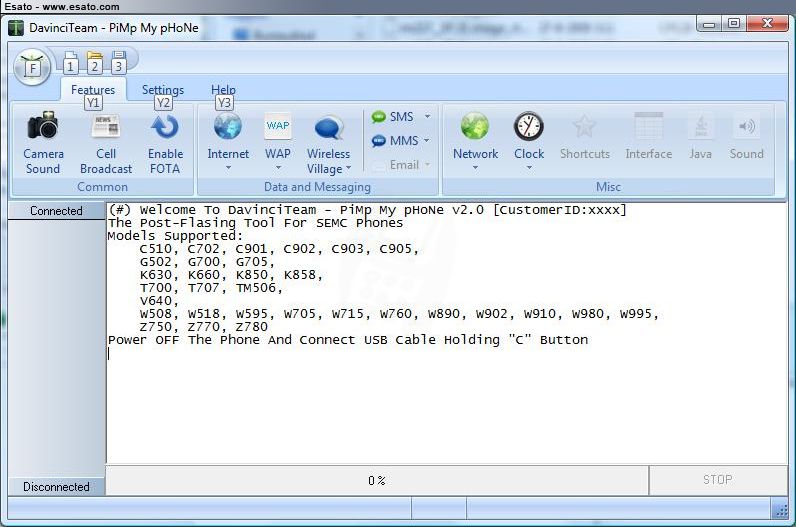The height and width of the screenshot is (527, 796).
Task: Select the Camera Sound feature icon
Action: tap(43, 125)
